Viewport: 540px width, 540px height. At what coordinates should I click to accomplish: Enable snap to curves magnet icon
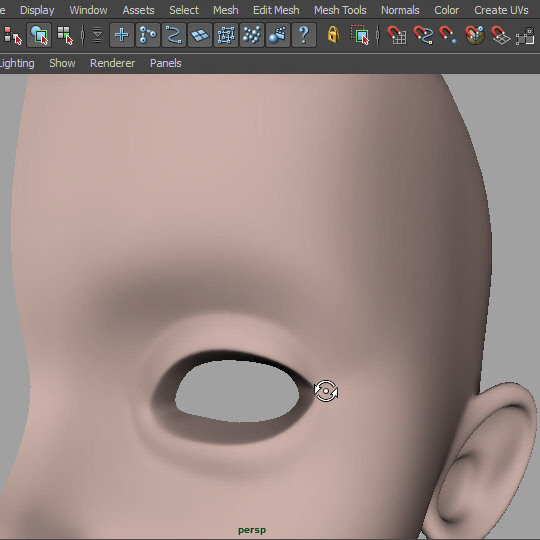(423, 35)
